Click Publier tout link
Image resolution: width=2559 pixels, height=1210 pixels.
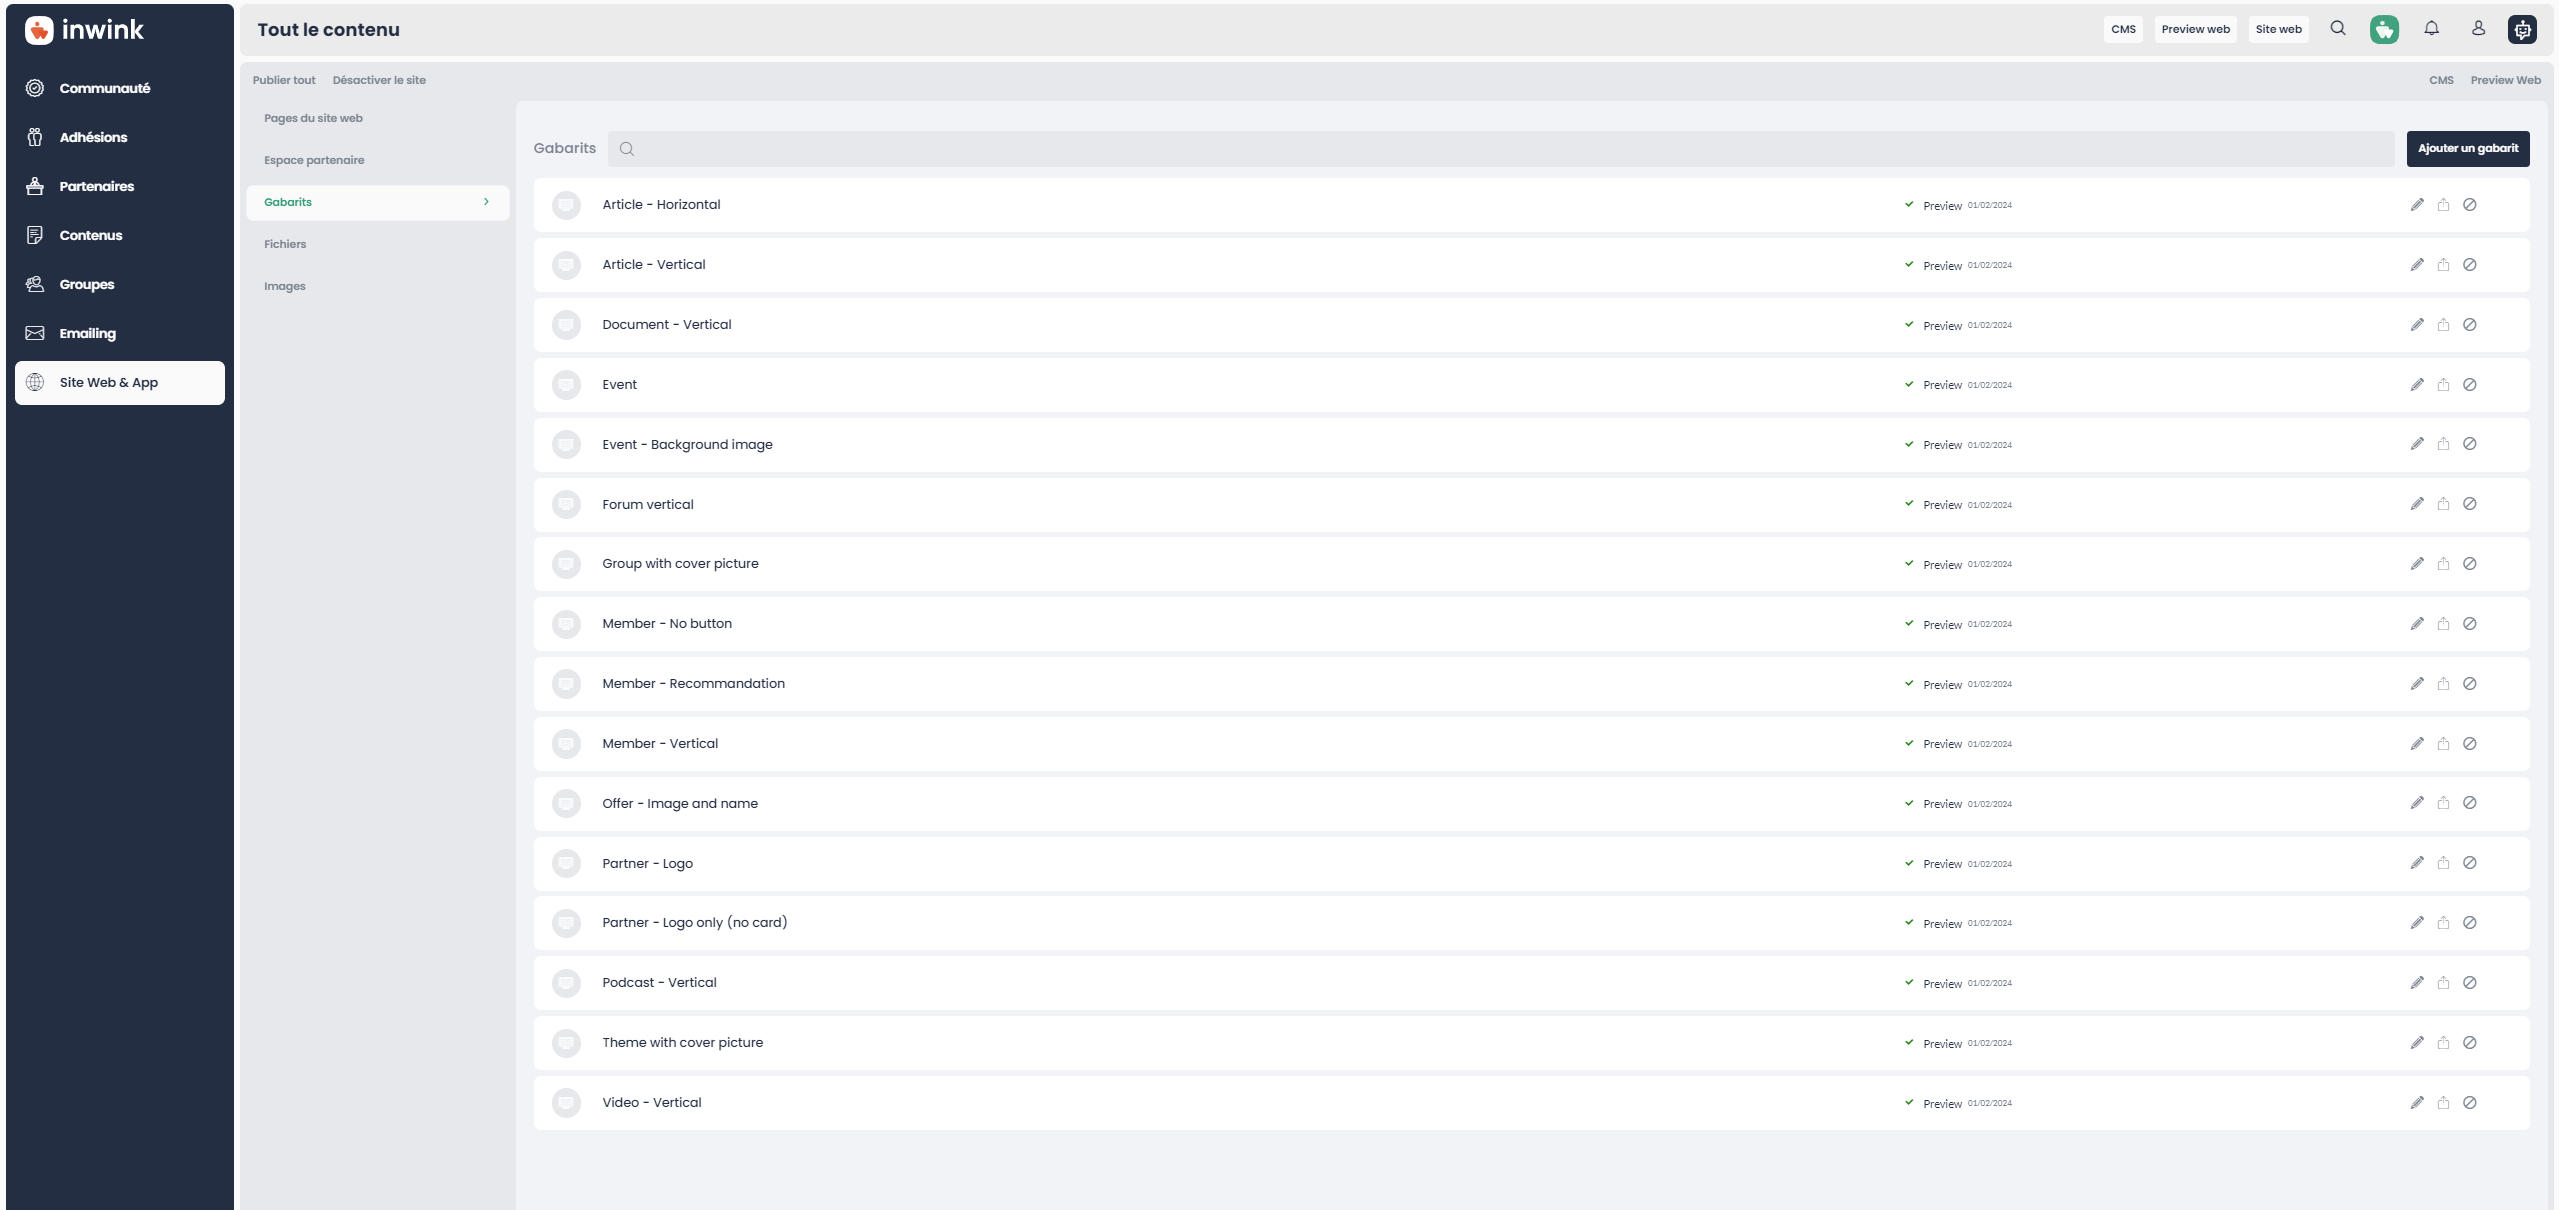(284, 80)
